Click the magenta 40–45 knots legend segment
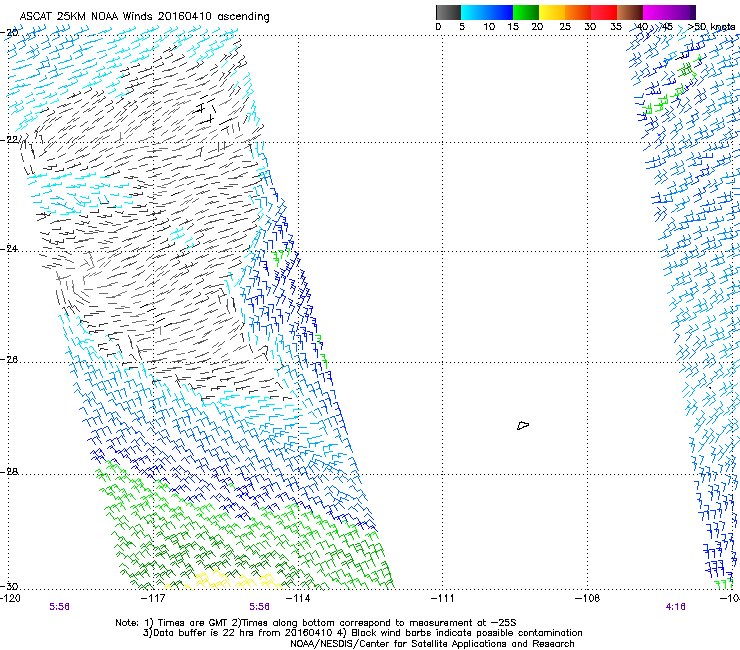This screenshot has height=650, width=740. point(656,12)
